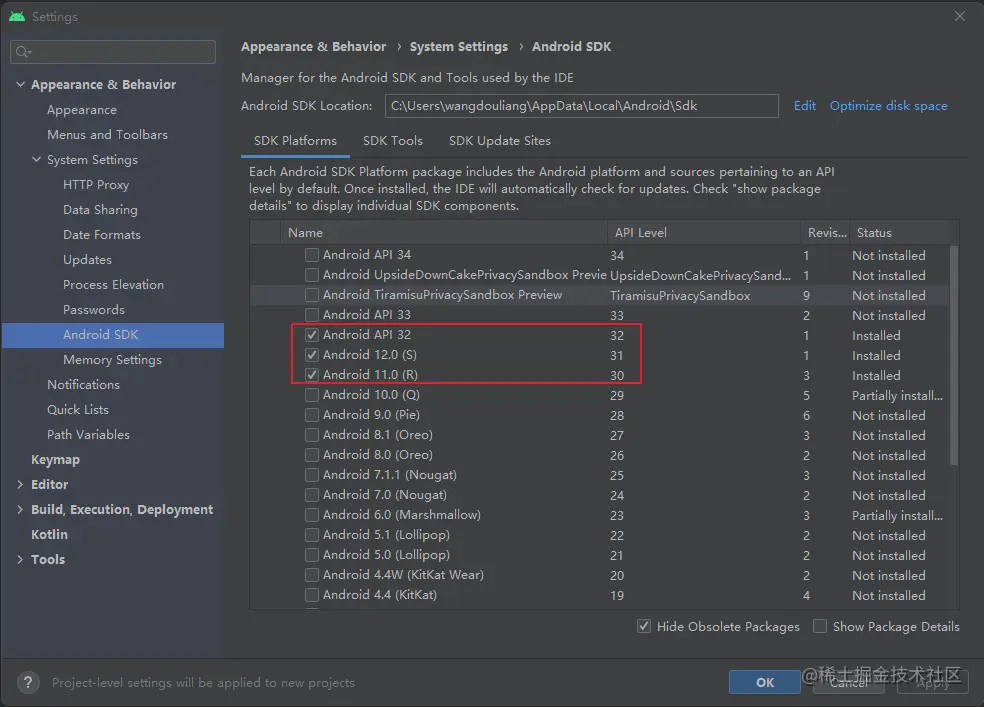Check the Android 8.0 (Oreo) checkbox
Screen dimensions: 984x707
click(311, 455)
